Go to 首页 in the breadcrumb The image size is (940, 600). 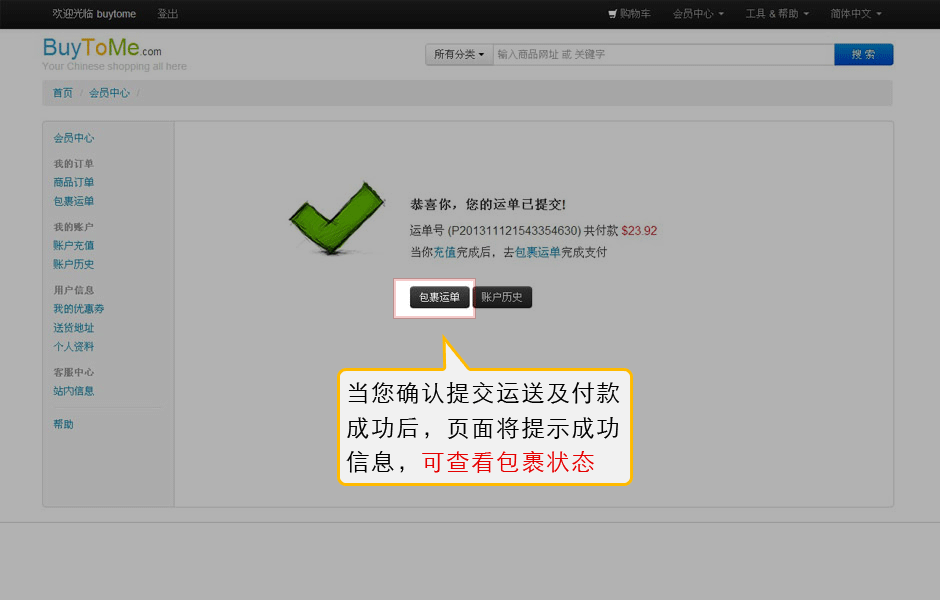click(x=63, y=93)
